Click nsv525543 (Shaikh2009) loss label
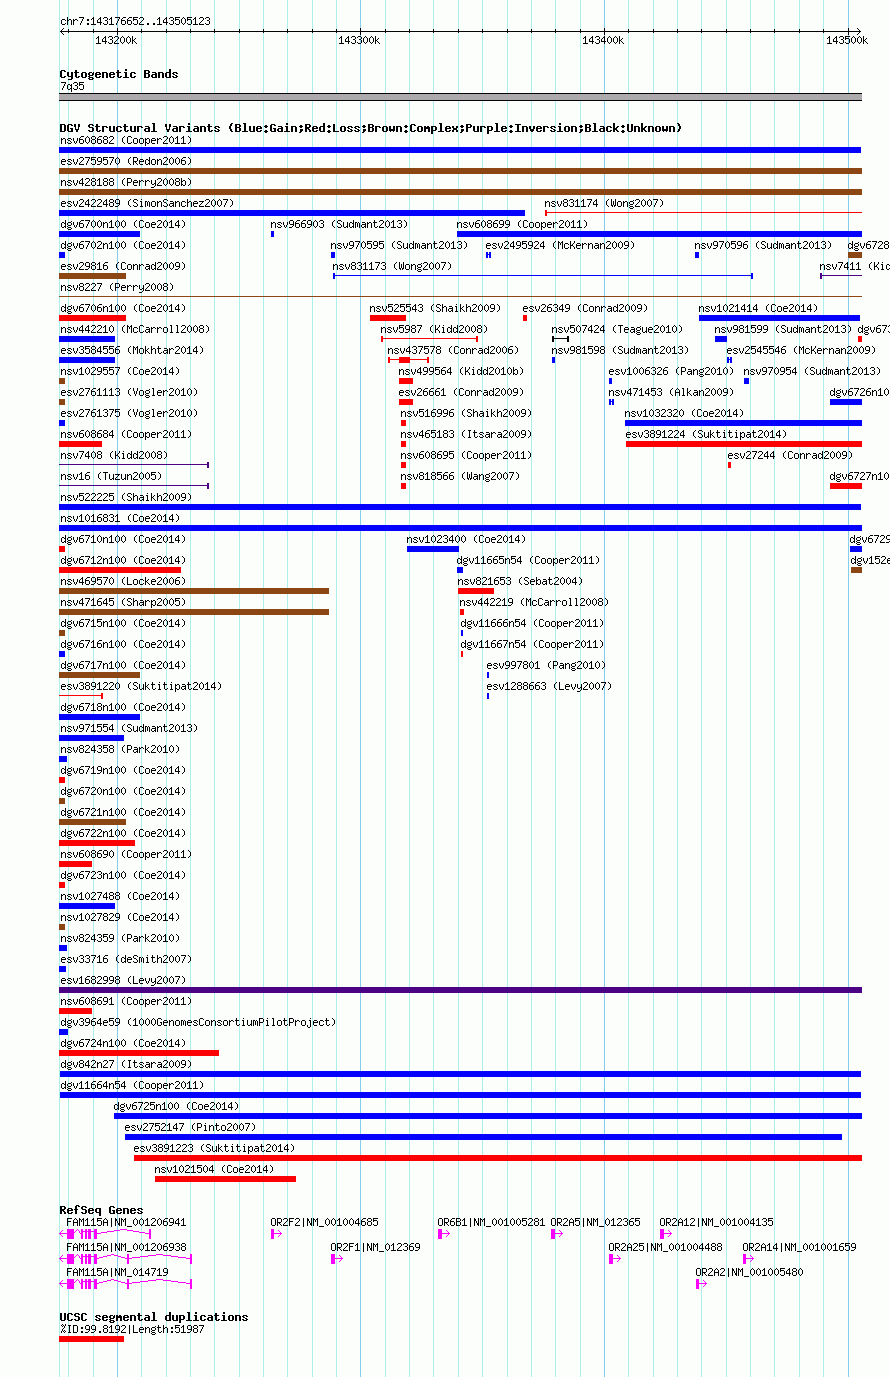Viewport: 890px width, 1377px height. pos(435,308)
